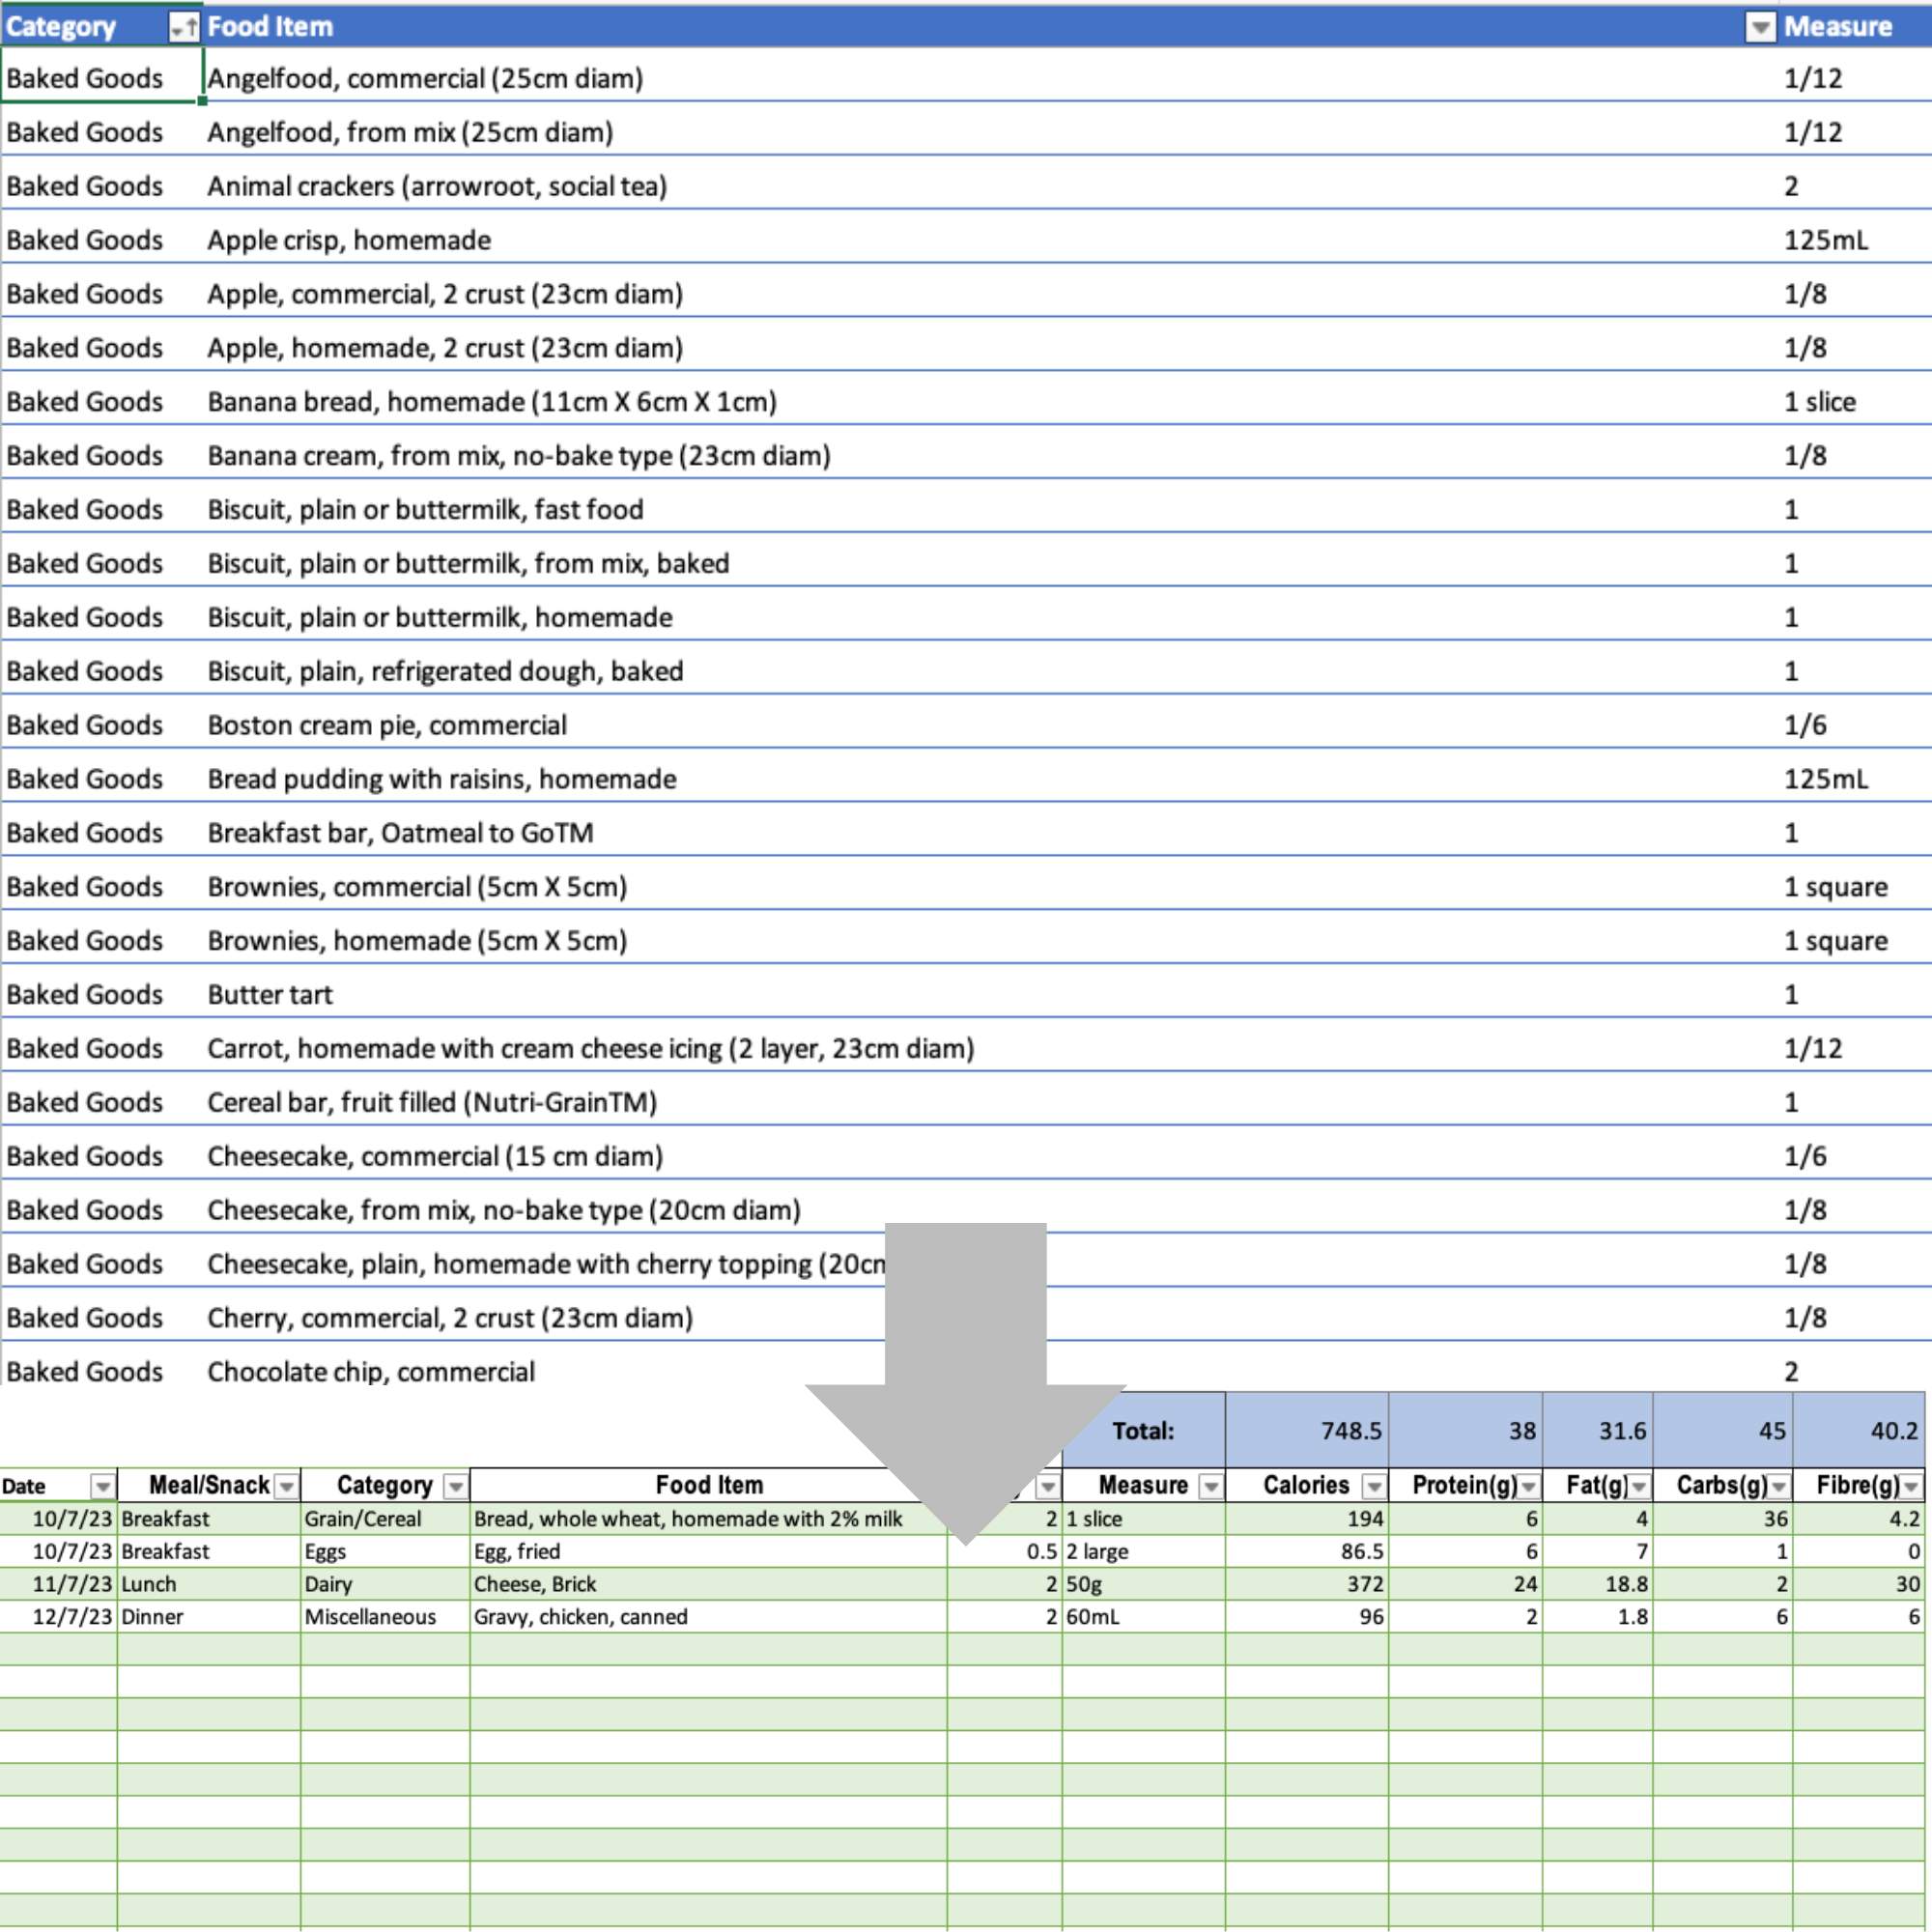1932x1932 pixels.
Task: Open the top Food Item column filter
Action: 1761,28
